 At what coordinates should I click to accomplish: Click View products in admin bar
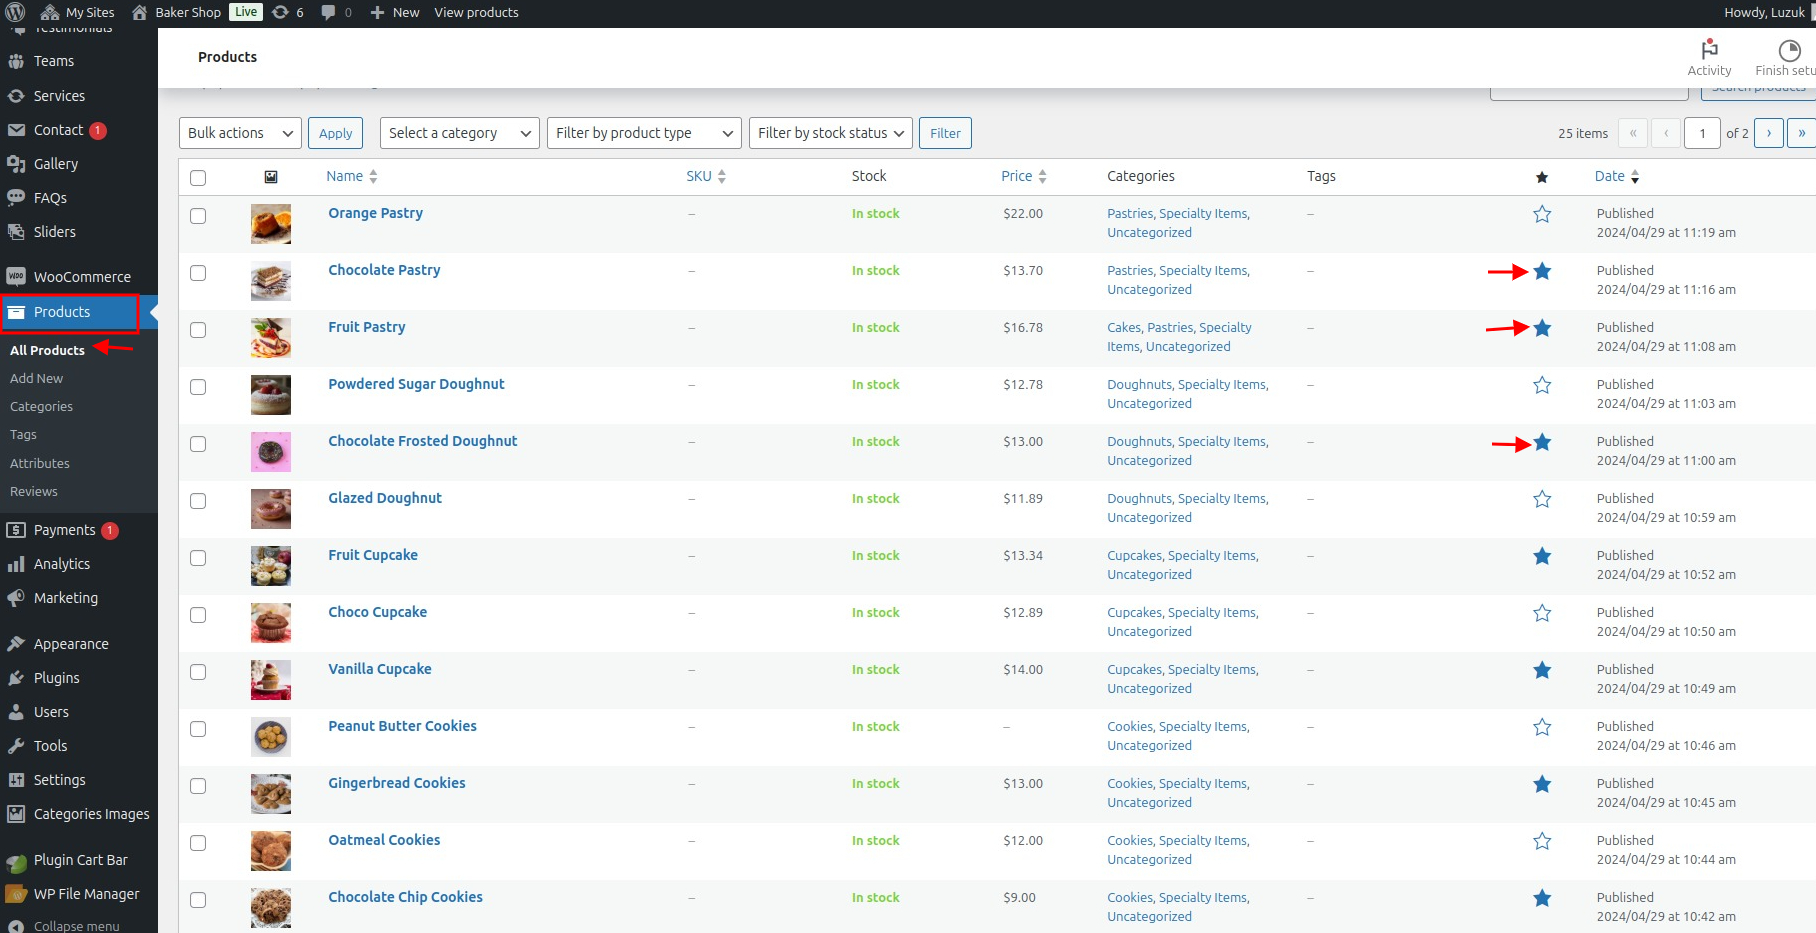[x=476, y=13]
